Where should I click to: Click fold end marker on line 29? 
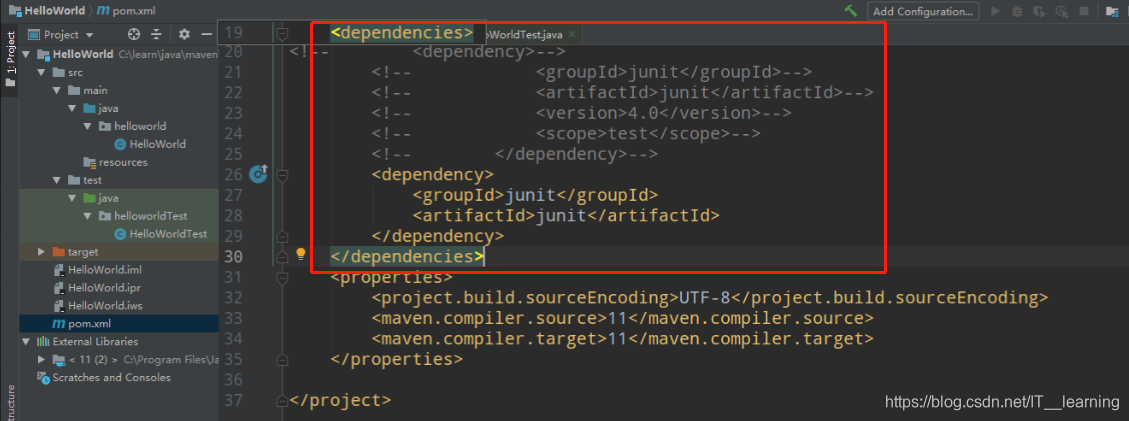pyautogui.click(x=282, y=236)
